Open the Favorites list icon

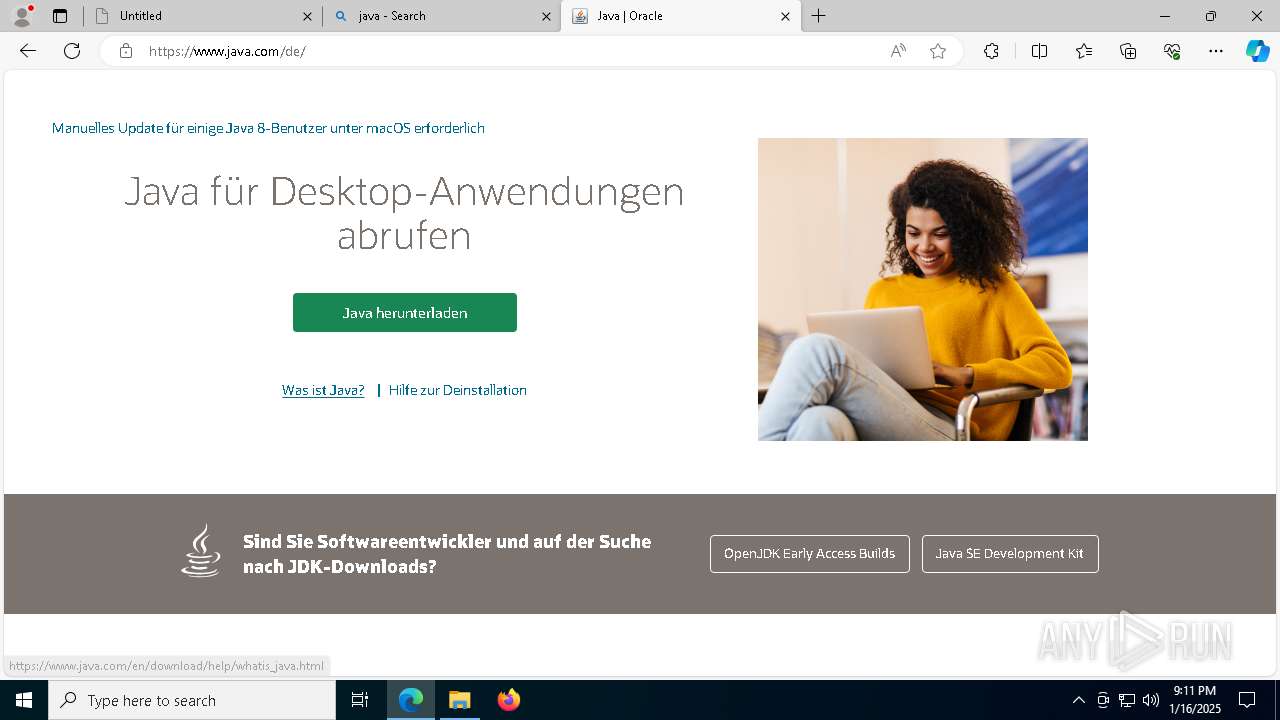(1084, 51)
